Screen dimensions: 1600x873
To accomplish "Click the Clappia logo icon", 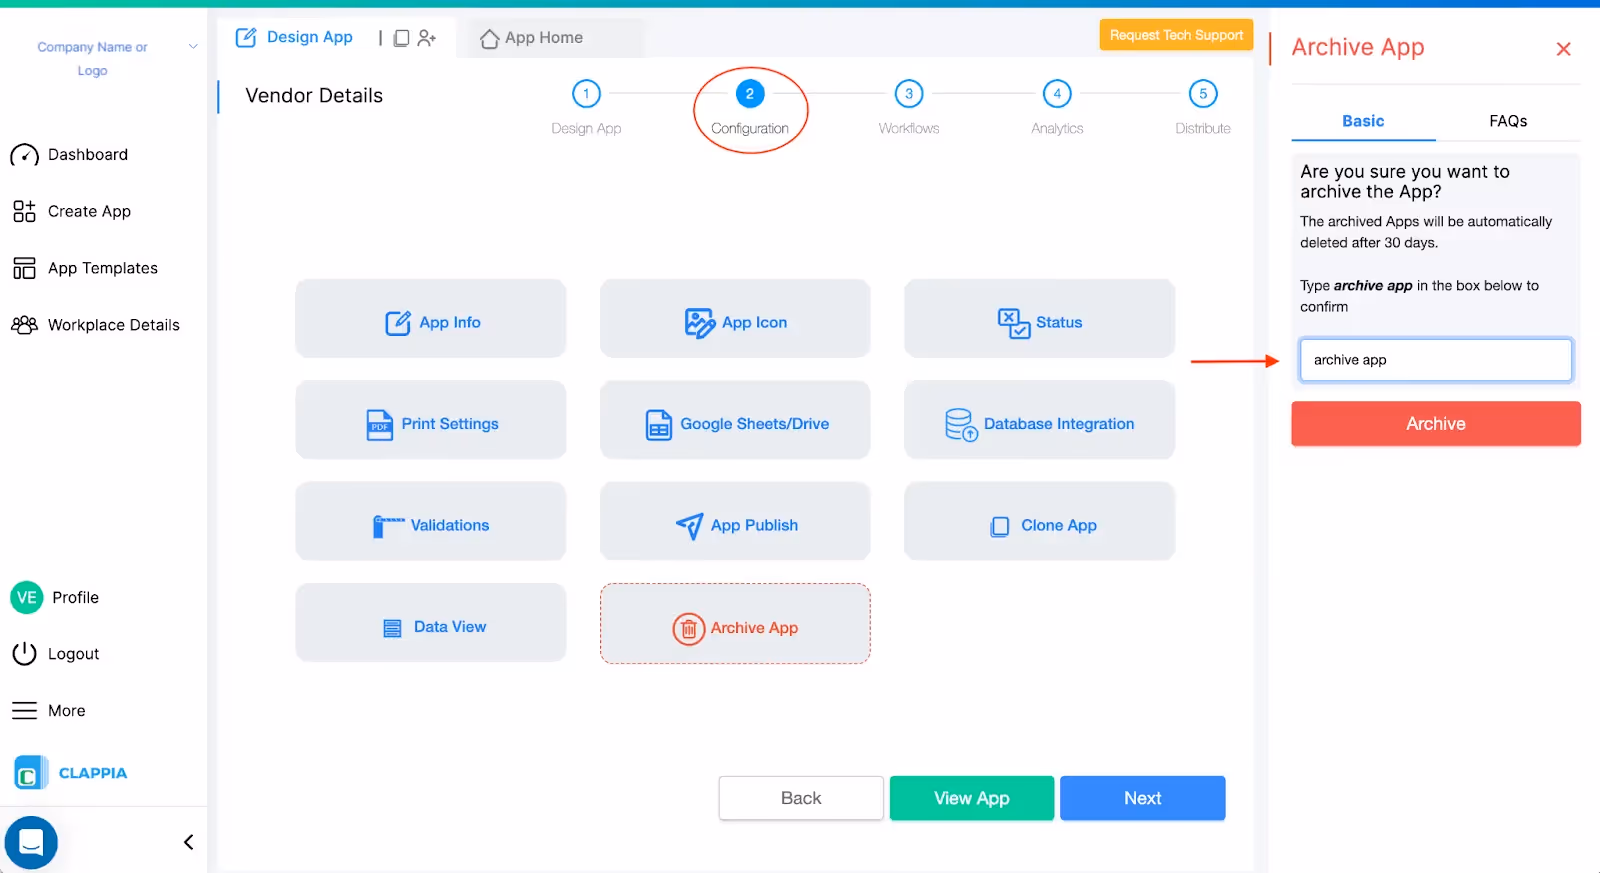I will (x=30, y=773).
